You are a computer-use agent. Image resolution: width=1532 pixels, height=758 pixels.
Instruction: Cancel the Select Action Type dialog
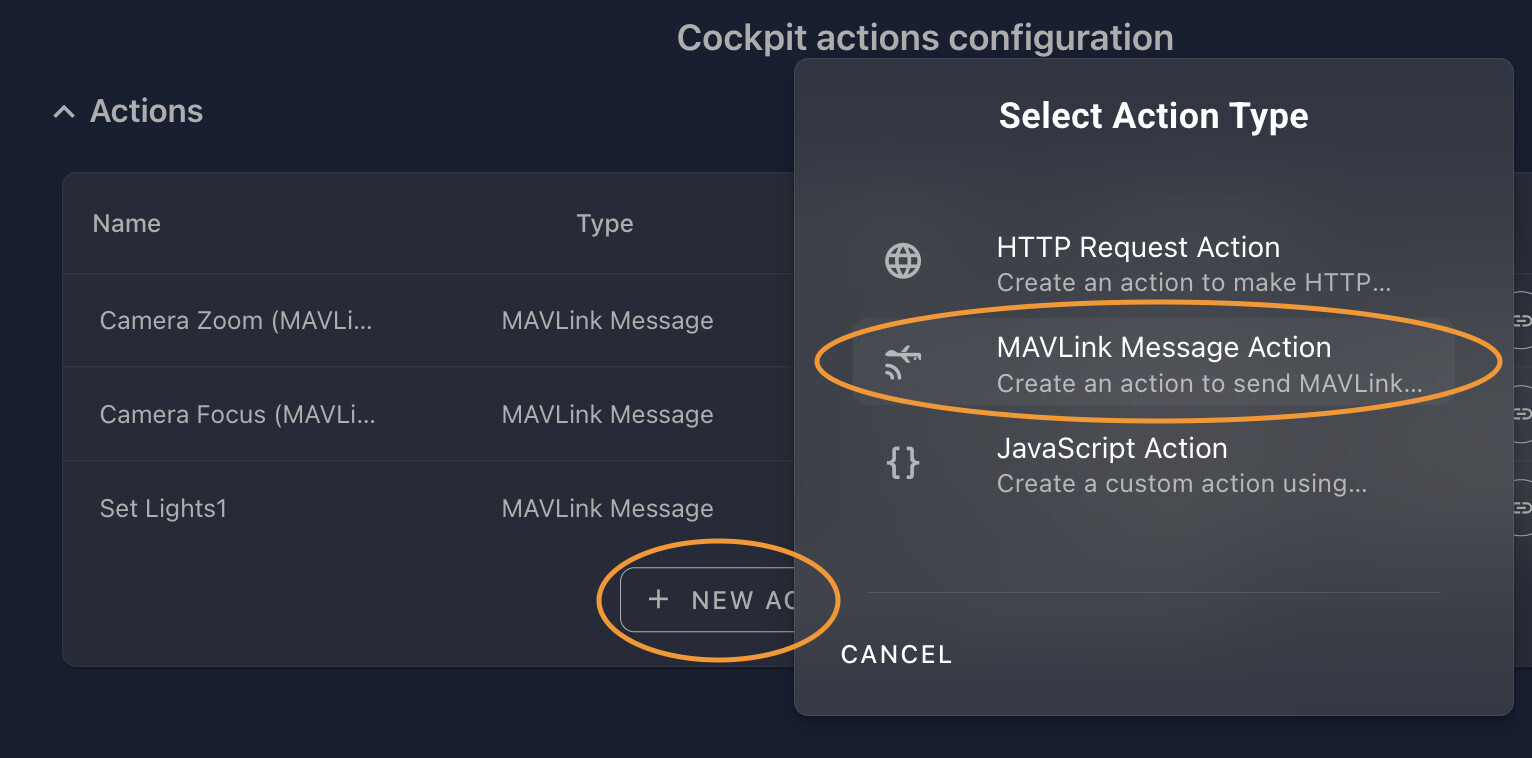click(x=896, y=654)
